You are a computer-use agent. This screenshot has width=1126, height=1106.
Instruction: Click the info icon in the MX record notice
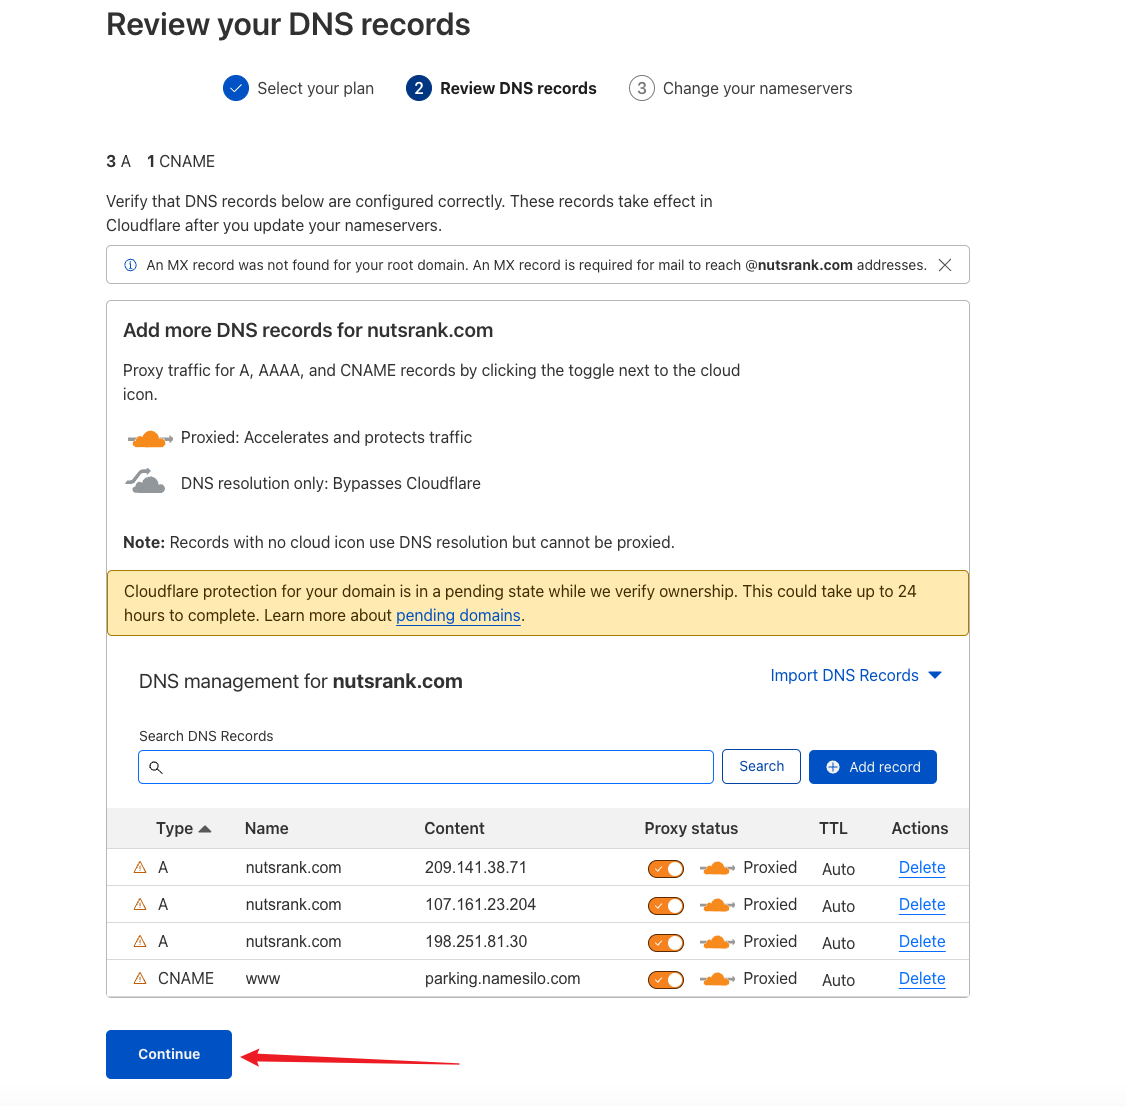point(131,264)
